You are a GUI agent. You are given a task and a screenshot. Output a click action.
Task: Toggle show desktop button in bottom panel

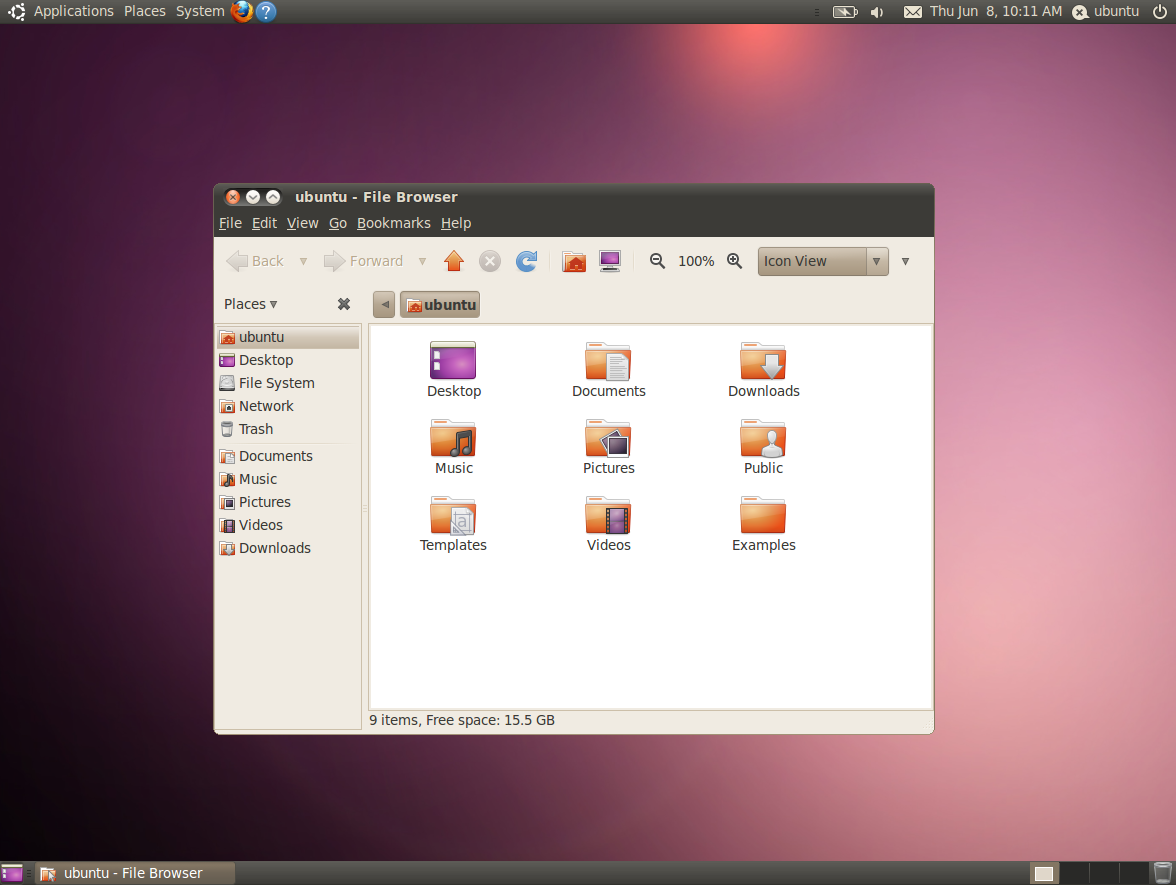point(12,873)
